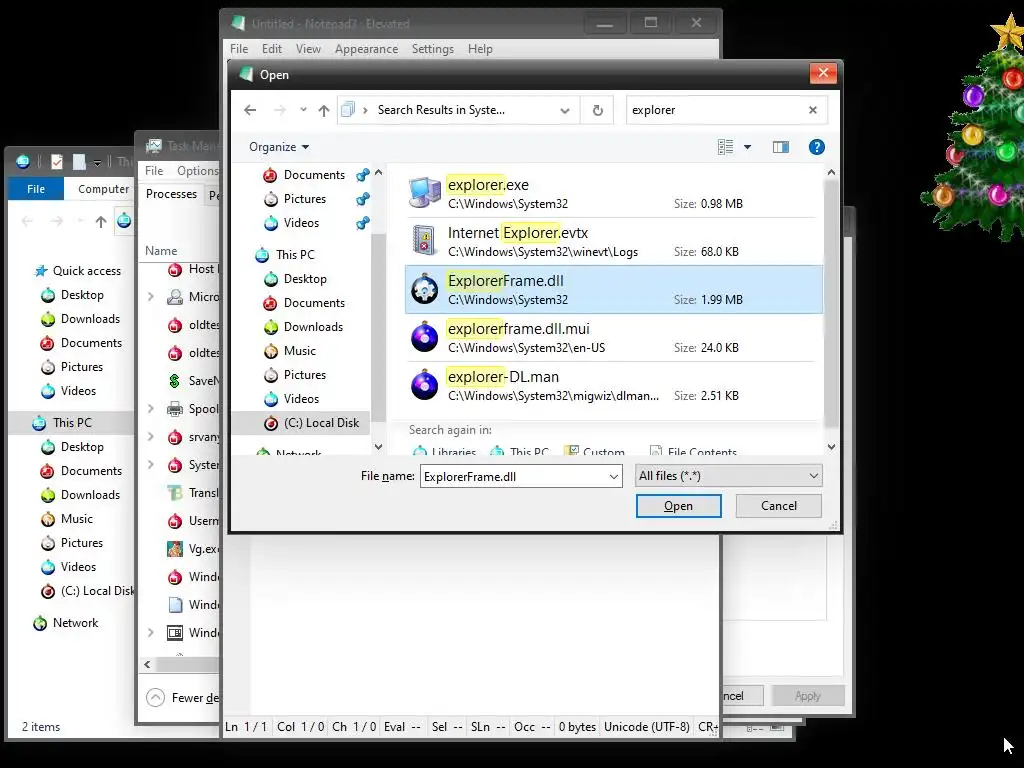Viewport: 1024px width, 768px height.
Task: Open the view options dropdown arrow
Action: (747, 147)
